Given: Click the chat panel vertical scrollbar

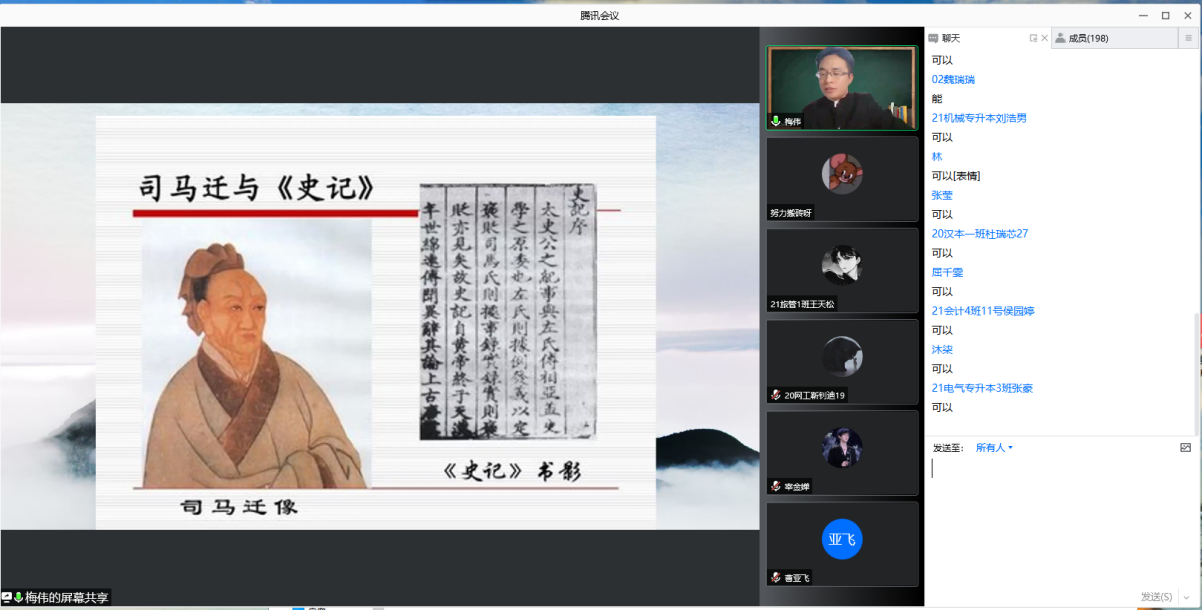Looking at the screenshot, I should click(x=1197, y=370).
